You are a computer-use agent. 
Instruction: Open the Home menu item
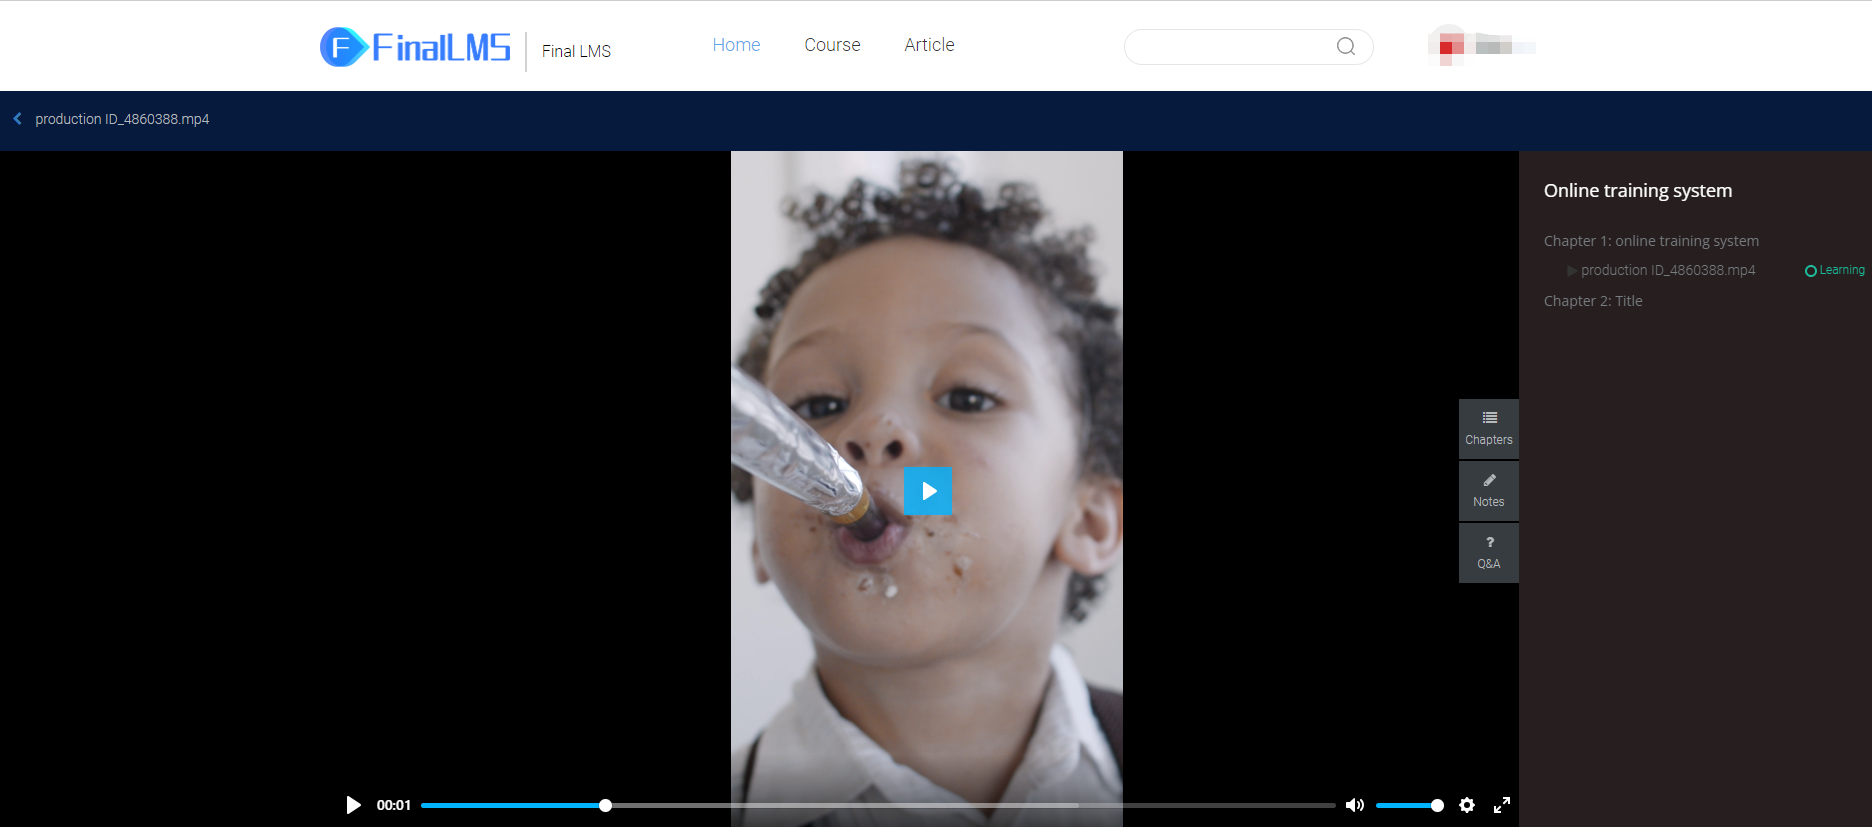pos(736,45)
